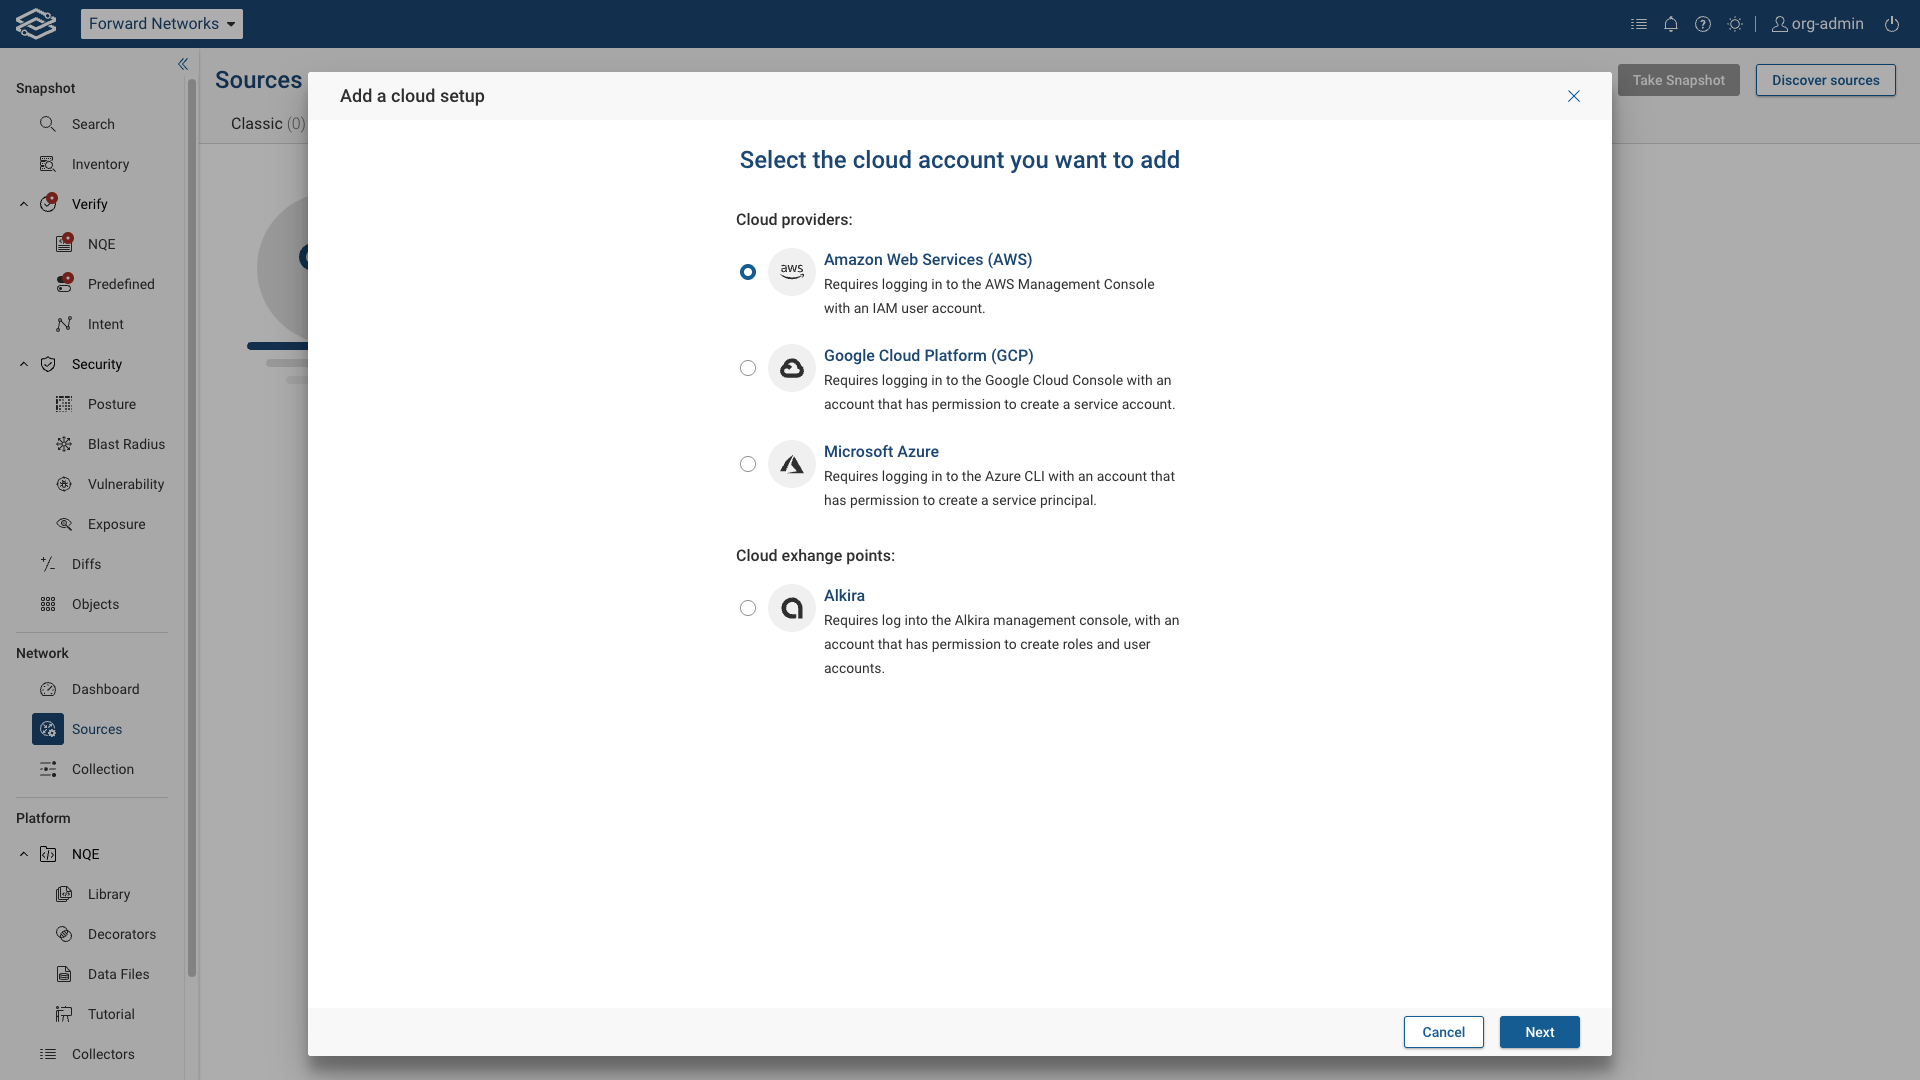Open the help panel
This screenshot has width=1920, height=1080.
click(1703, 23)
